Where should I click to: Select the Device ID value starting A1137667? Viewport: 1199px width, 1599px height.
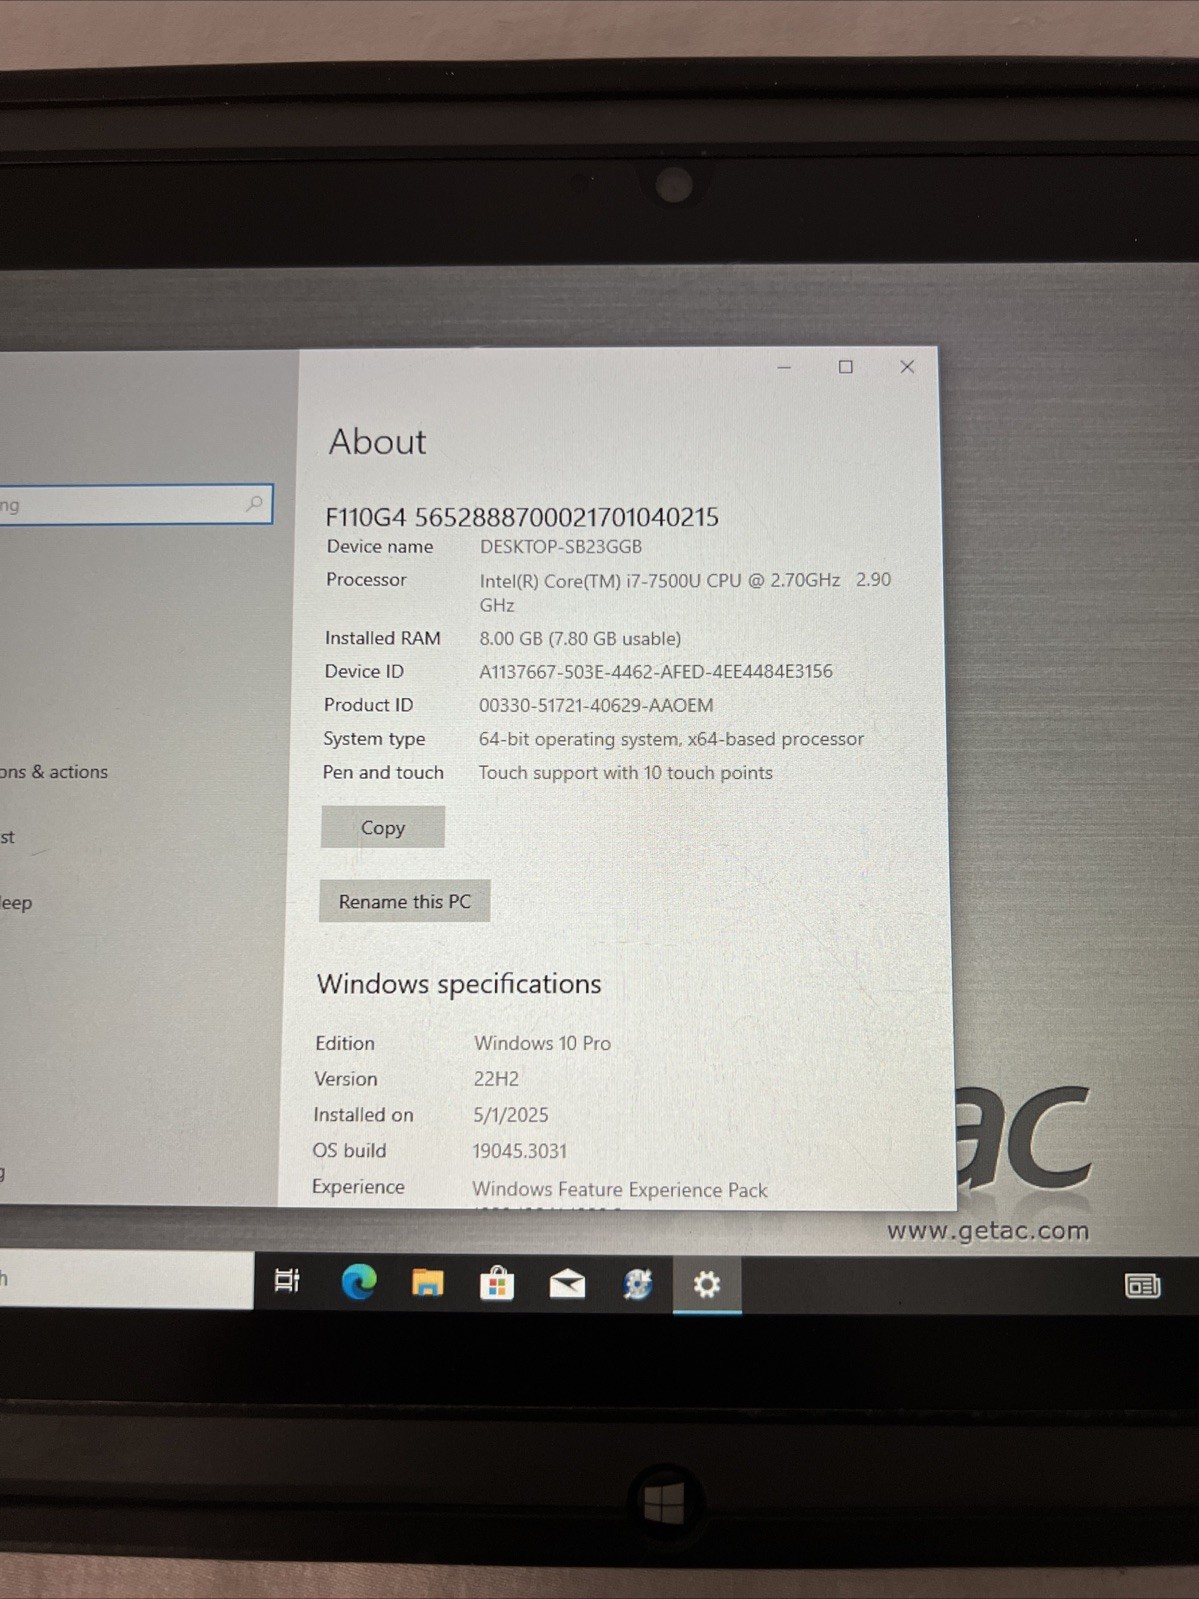click(x=656, y=671)
